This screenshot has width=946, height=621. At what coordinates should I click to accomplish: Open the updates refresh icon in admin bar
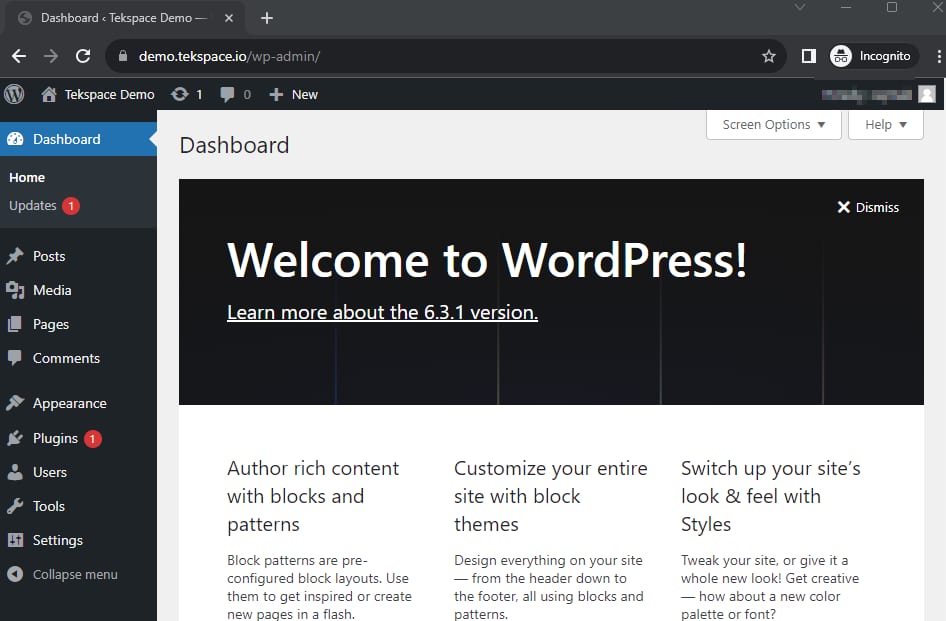(x=179, y=94)
